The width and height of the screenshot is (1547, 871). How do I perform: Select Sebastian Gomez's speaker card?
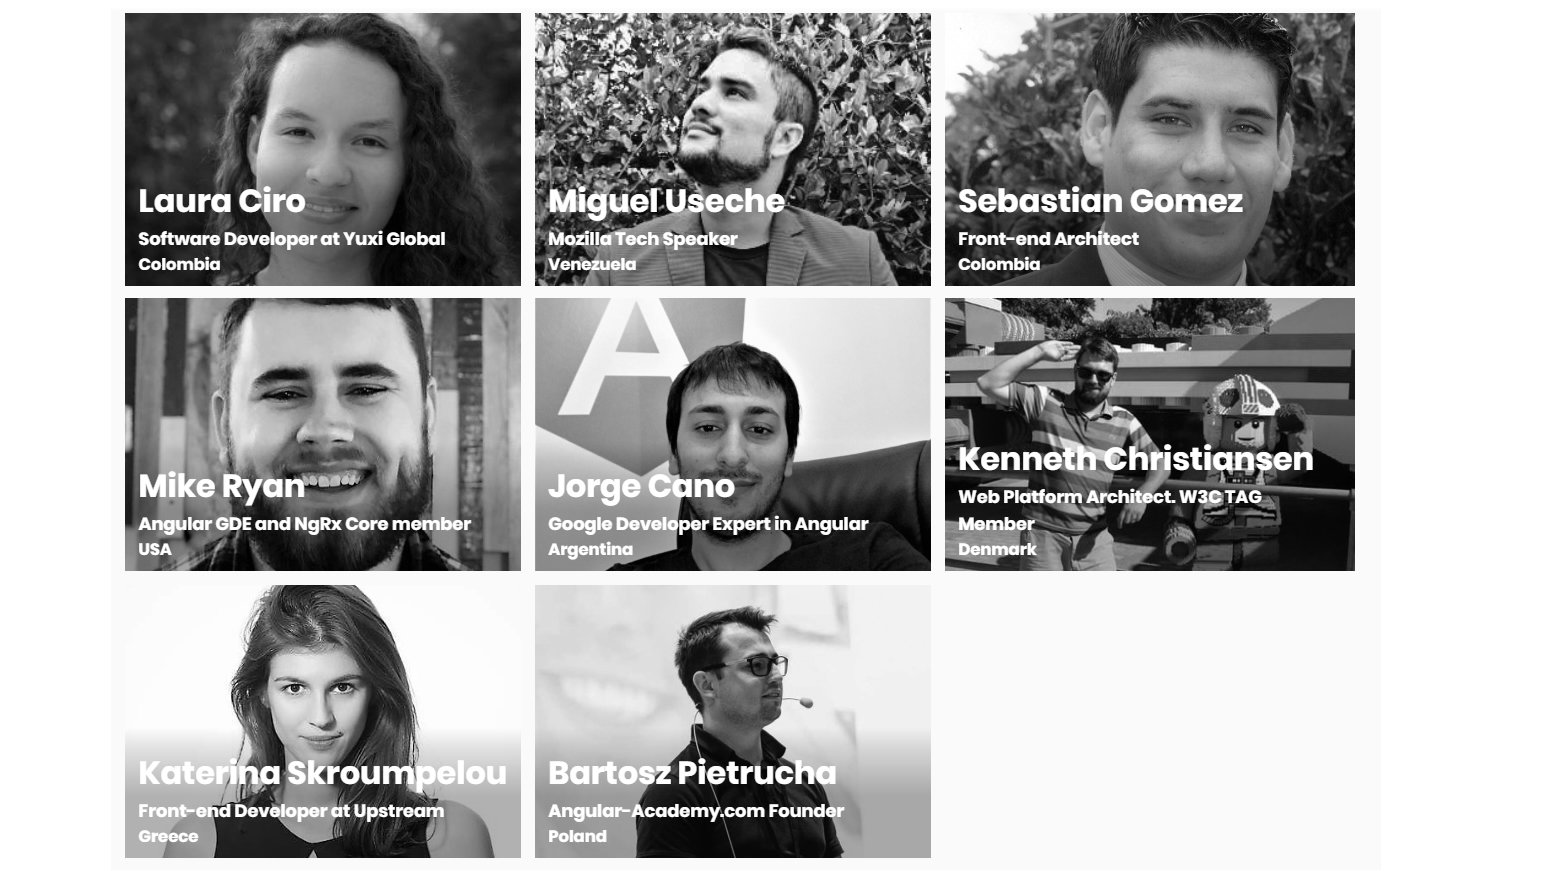[1150, 149]
